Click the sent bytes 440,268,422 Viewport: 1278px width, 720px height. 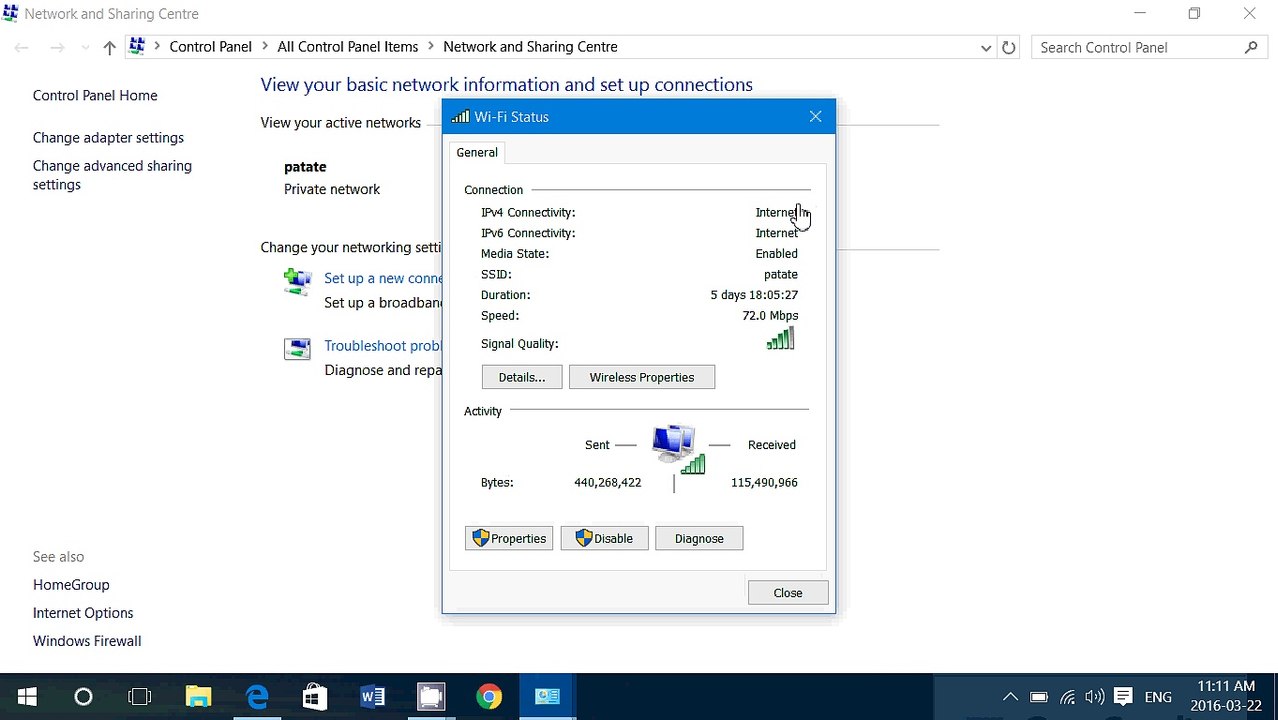tap(608, 482)
